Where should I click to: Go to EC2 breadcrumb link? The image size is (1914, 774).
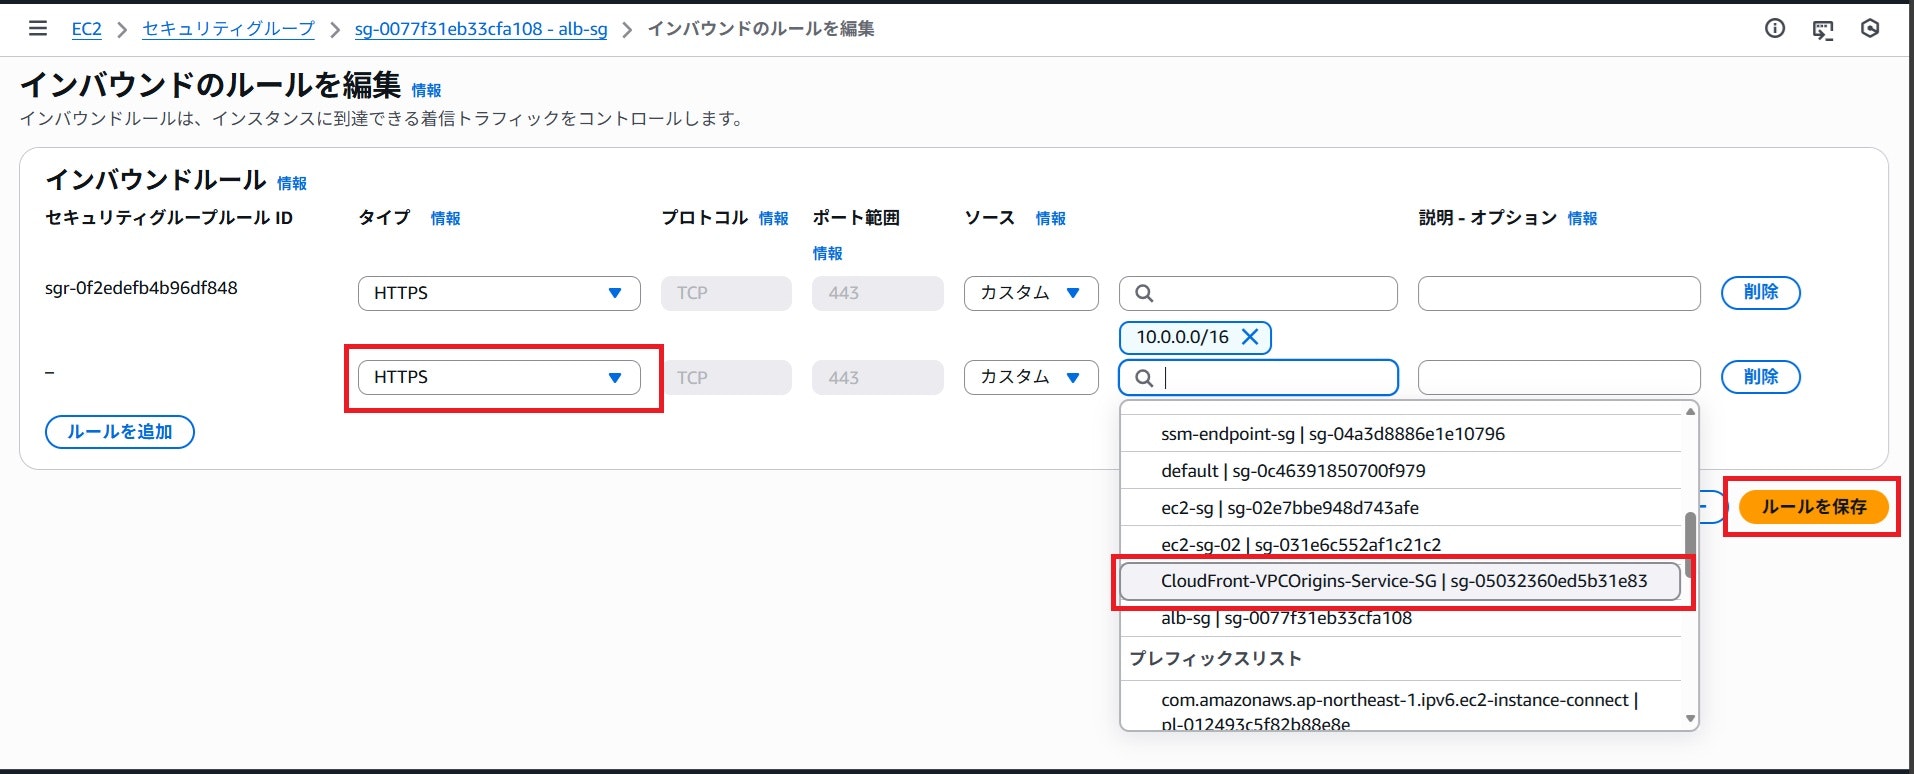[87, 29]
